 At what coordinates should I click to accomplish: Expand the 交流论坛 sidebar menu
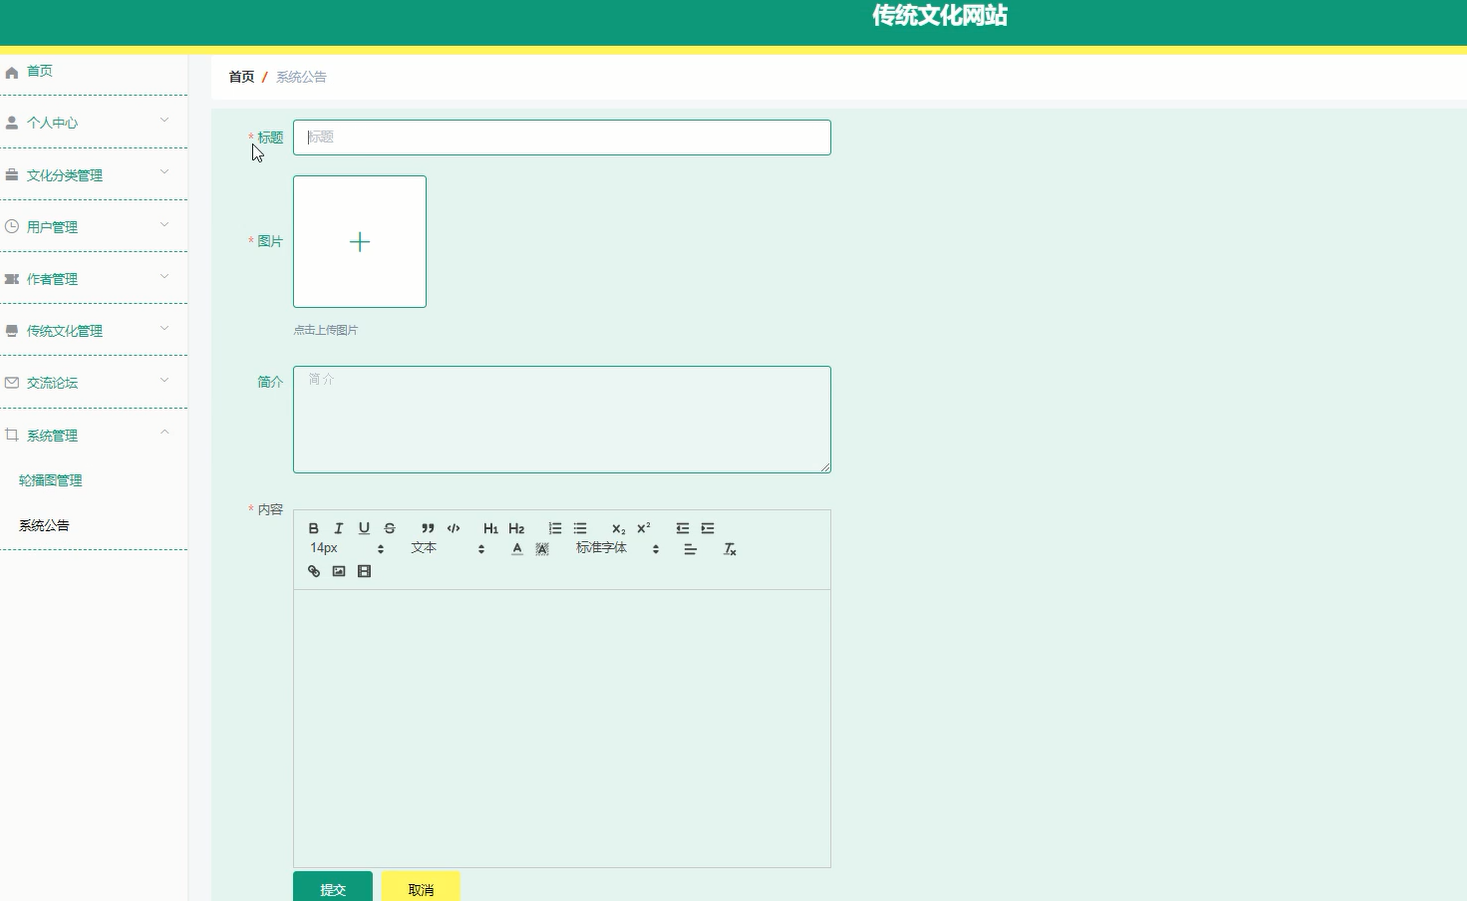94,383
